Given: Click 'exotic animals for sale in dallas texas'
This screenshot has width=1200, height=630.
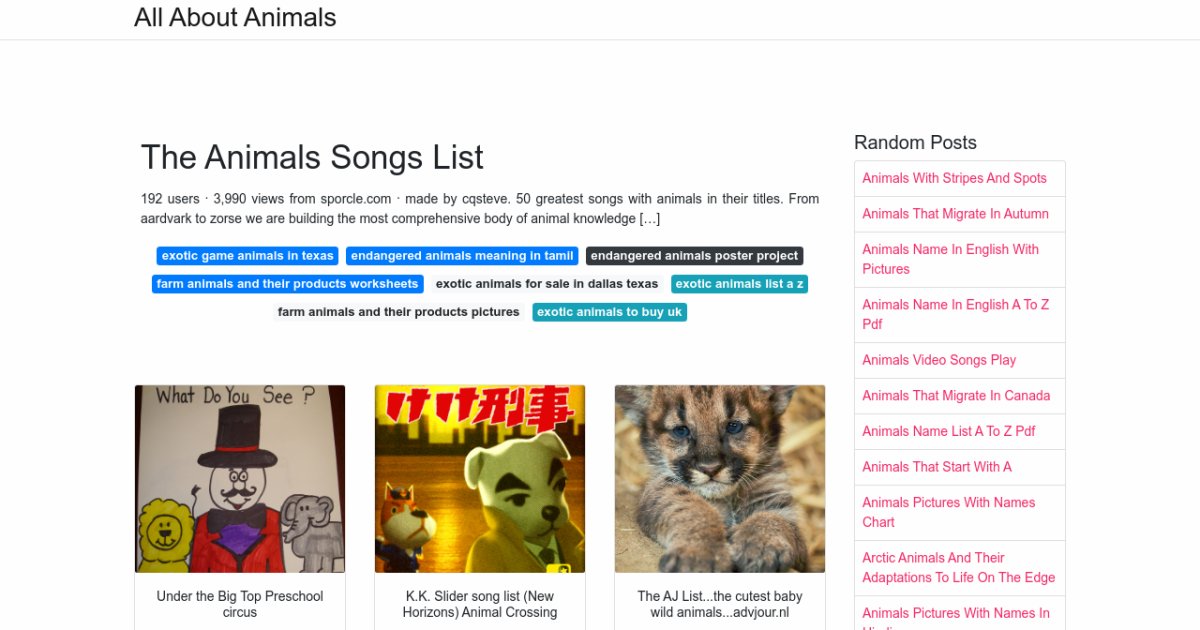Looking at the screenshot, I should coord(547,284).
